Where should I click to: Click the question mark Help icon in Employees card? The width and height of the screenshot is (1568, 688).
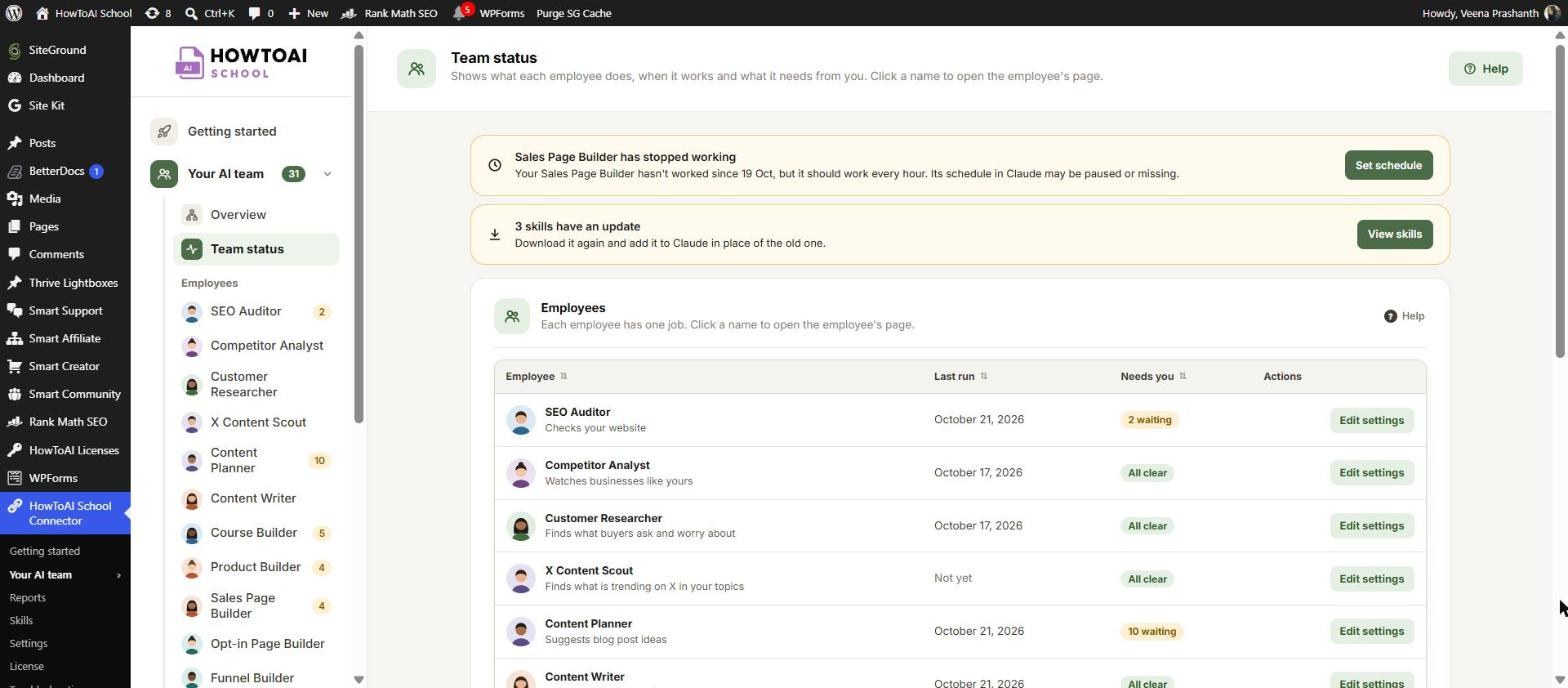click(x=1390, y=316)
